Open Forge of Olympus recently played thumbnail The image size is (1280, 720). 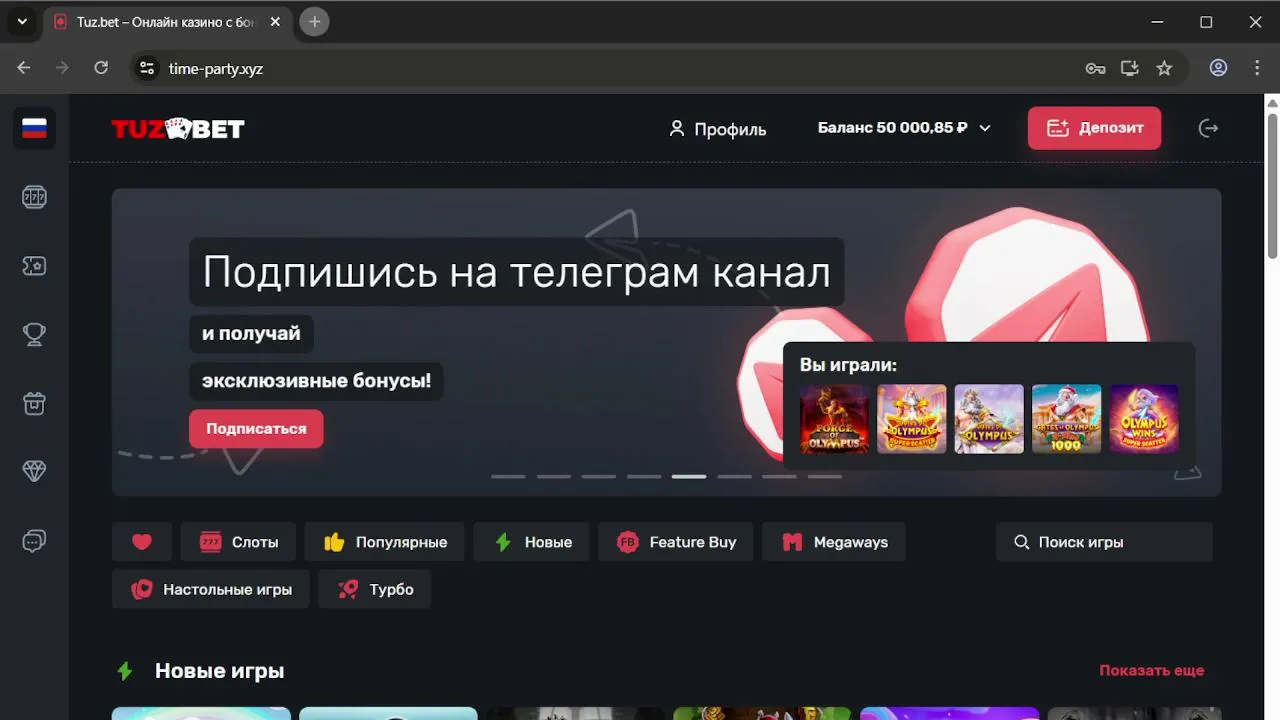[835, 419]
